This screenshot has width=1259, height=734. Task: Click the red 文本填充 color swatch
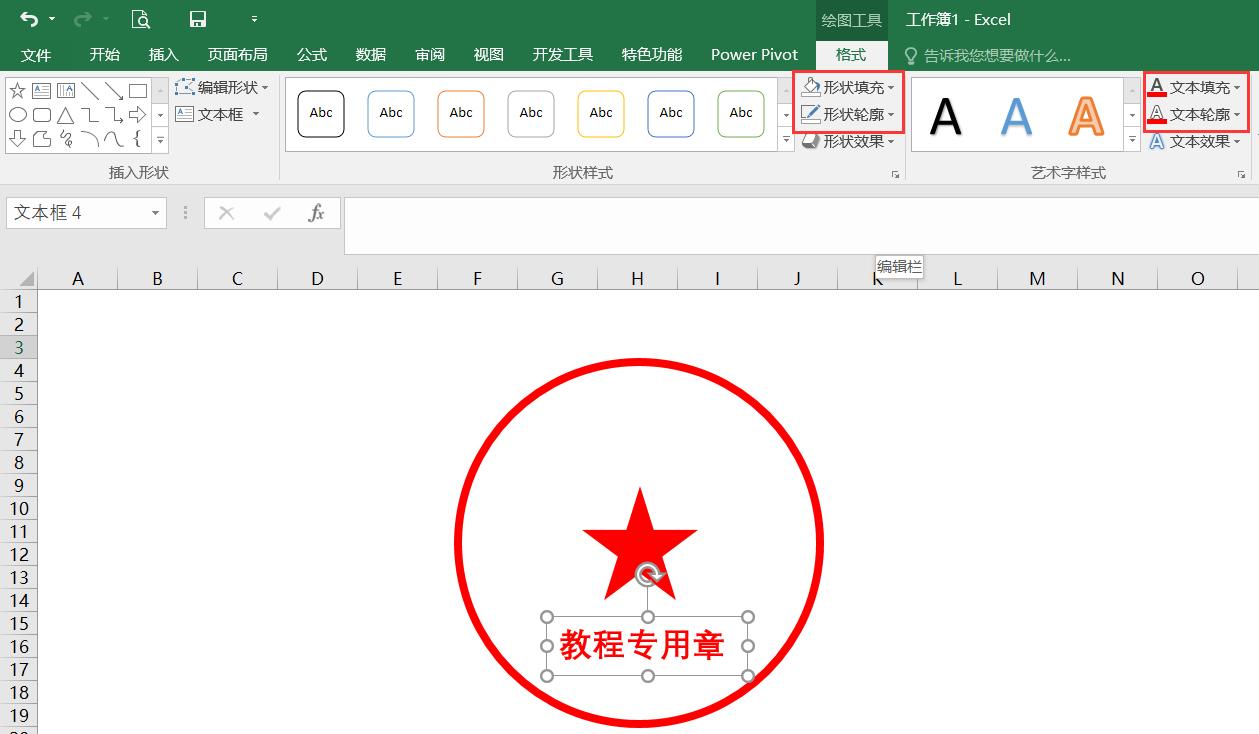click(x=1159, y=94)
